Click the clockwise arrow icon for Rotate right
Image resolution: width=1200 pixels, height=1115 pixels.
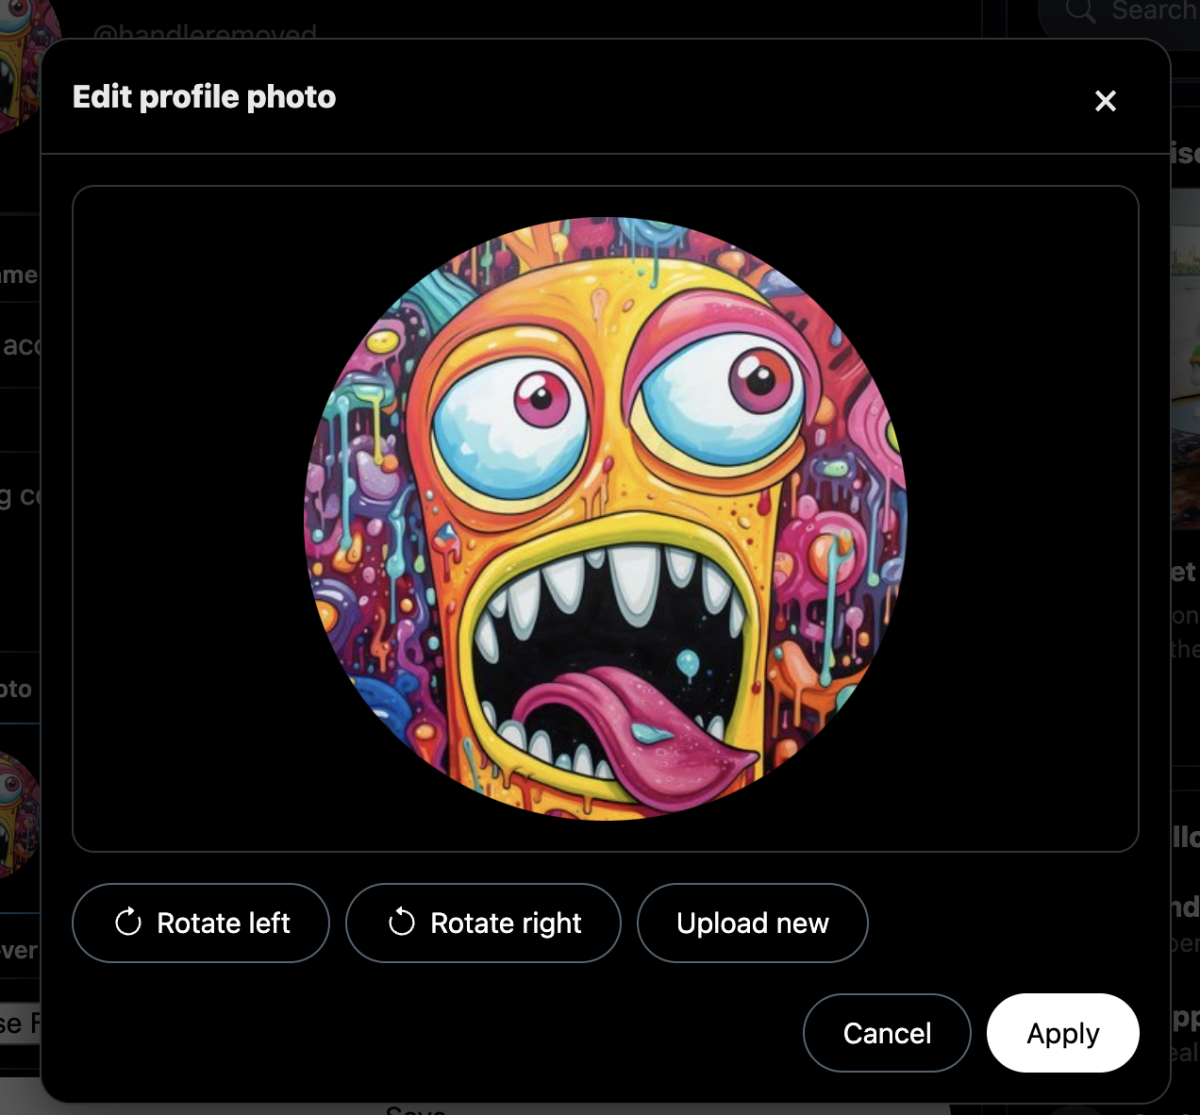[x=401, y=922]
